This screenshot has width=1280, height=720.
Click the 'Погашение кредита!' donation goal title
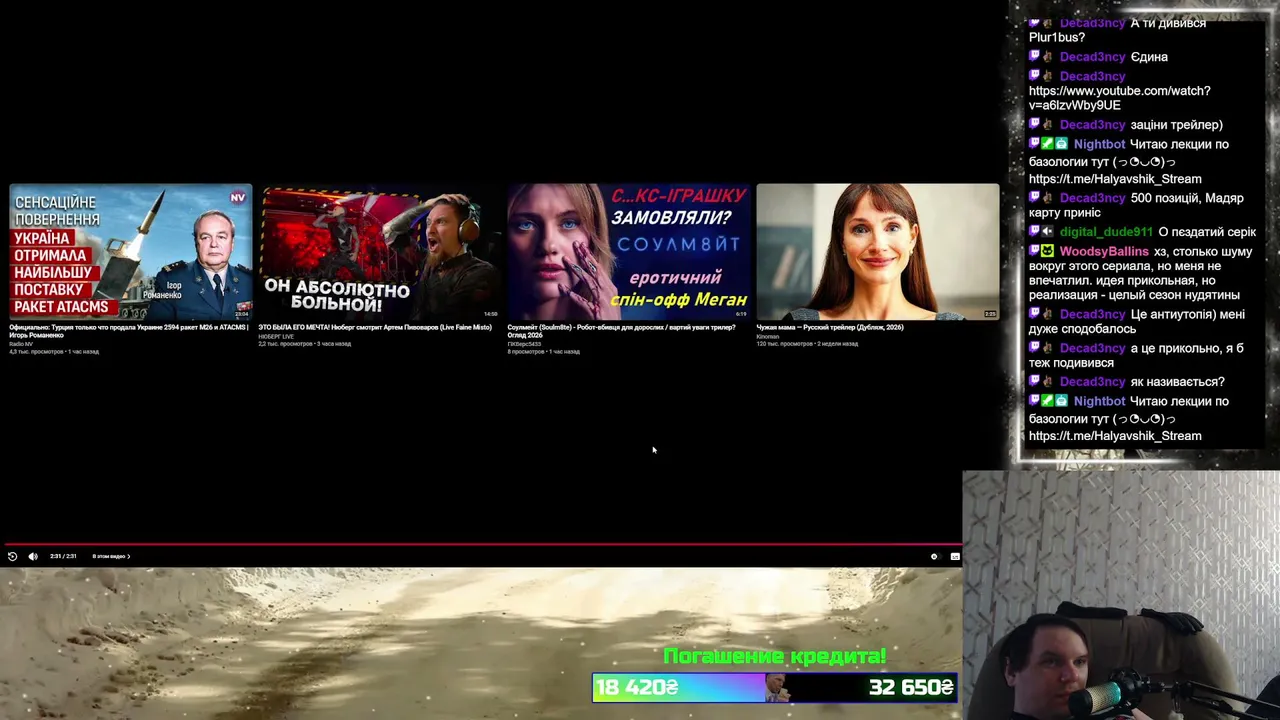(x=775, y=657)
